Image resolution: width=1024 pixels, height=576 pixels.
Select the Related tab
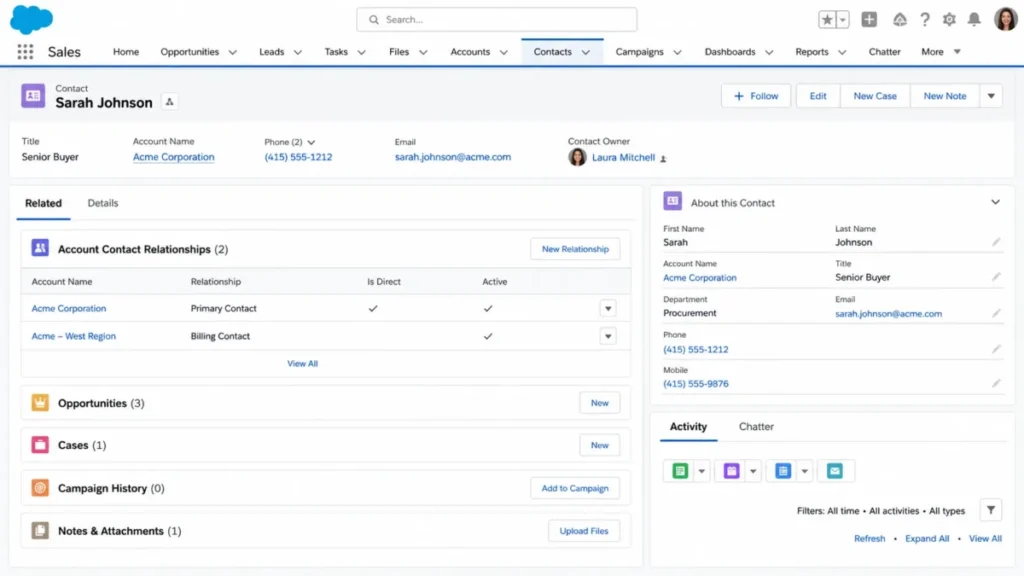pyautogui.click(x=43, y=203)
